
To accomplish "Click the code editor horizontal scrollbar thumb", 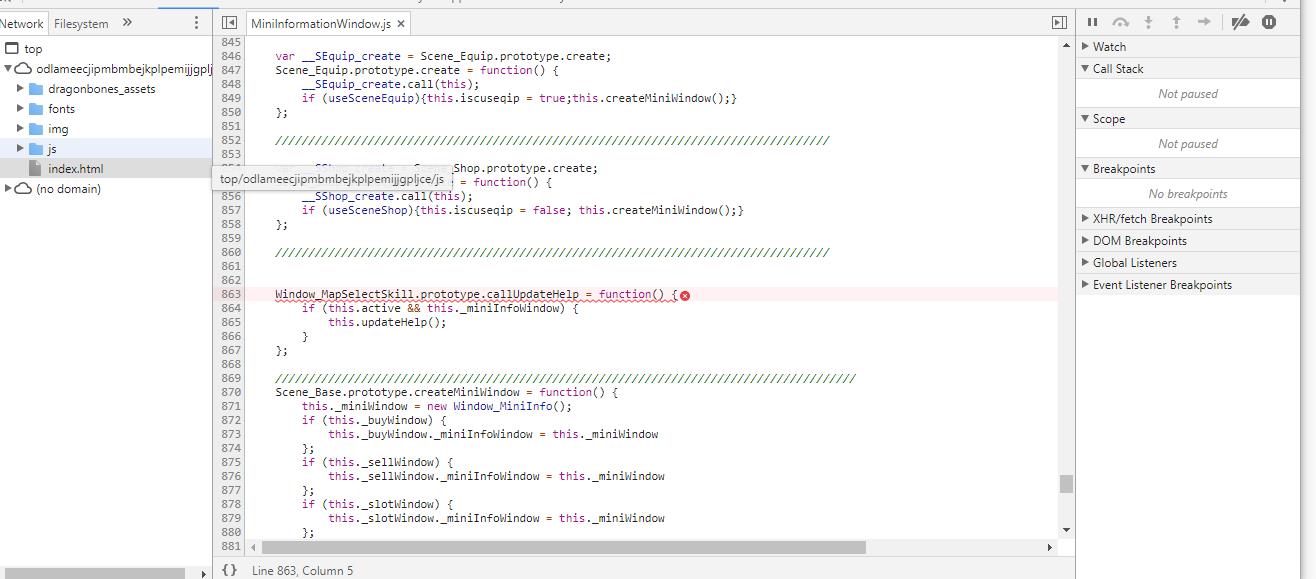I will click(x=563, y=547).
